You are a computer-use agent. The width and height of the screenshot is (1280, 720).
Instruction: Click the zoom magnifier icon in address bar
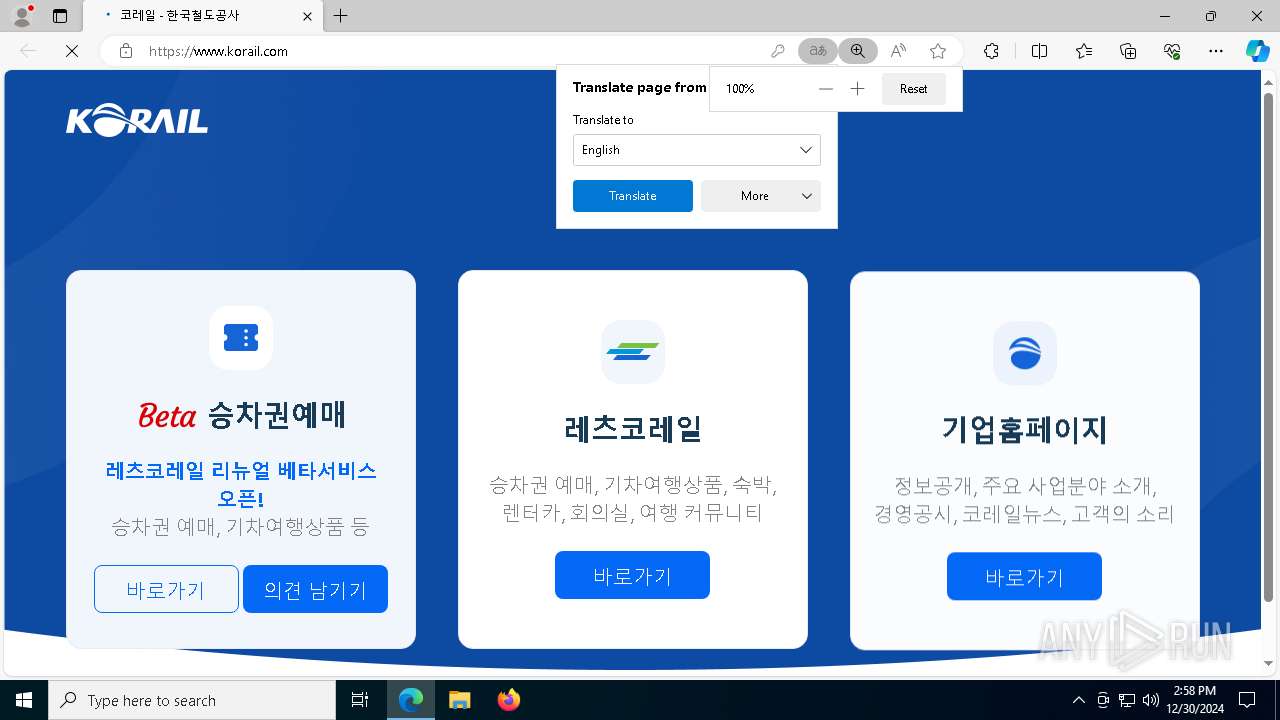858,51
